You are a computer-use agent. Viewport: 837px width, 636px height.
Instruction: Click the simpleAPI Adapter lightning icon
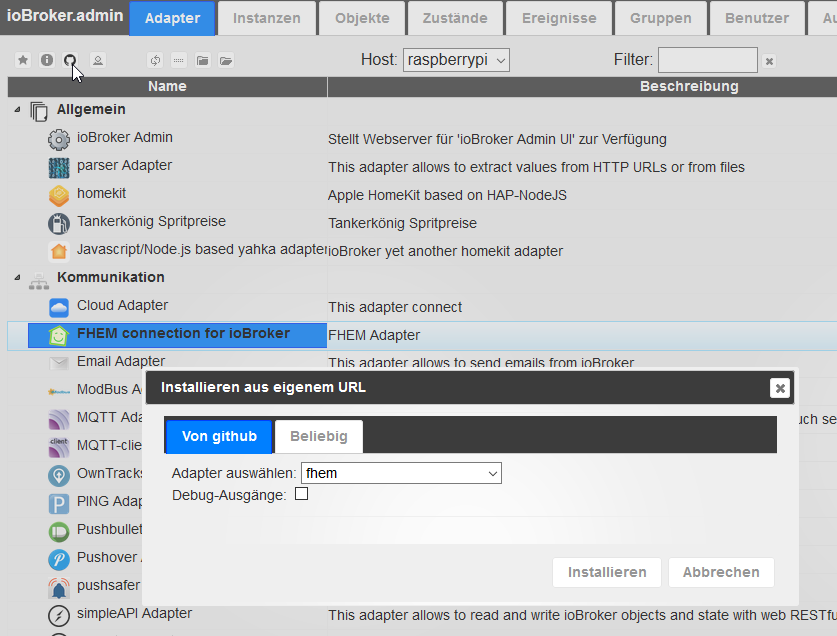coord(59,615)
